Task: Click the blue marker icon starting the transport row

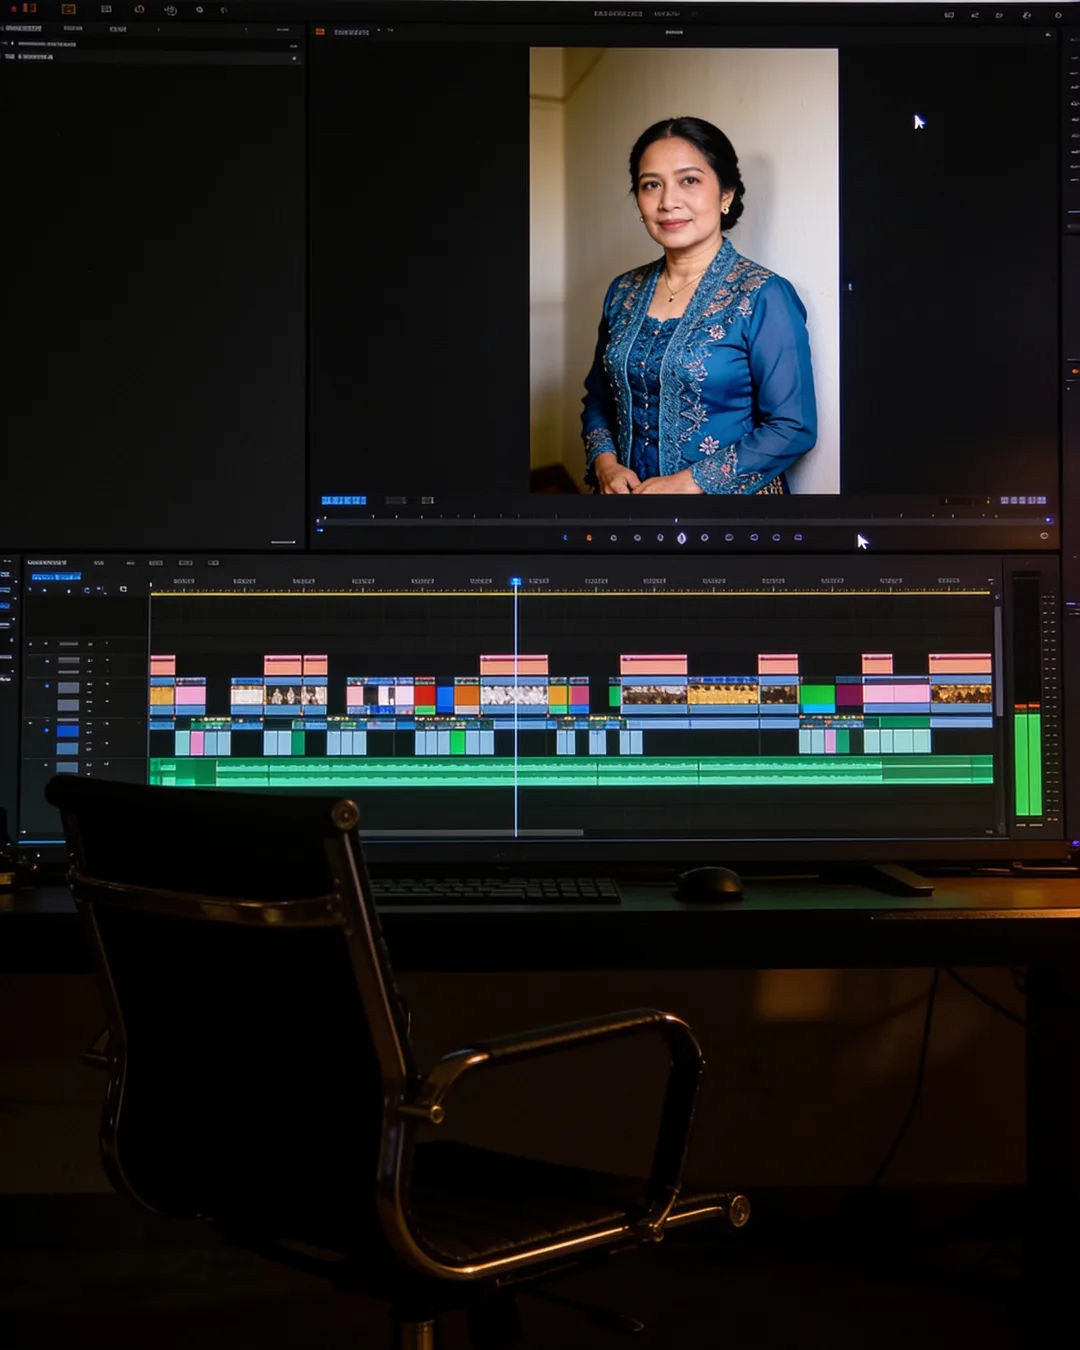Action: [565, 538]
